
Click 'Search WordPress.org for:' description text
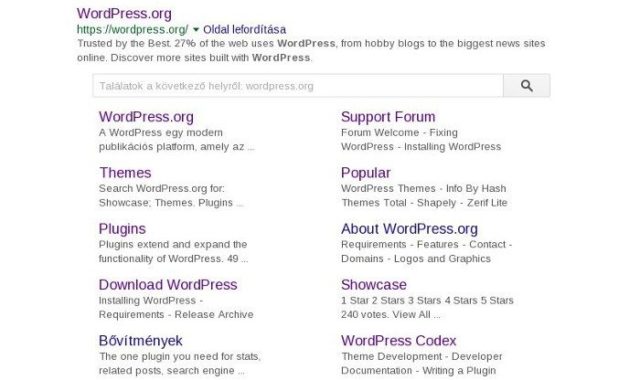tap(162, 189)
